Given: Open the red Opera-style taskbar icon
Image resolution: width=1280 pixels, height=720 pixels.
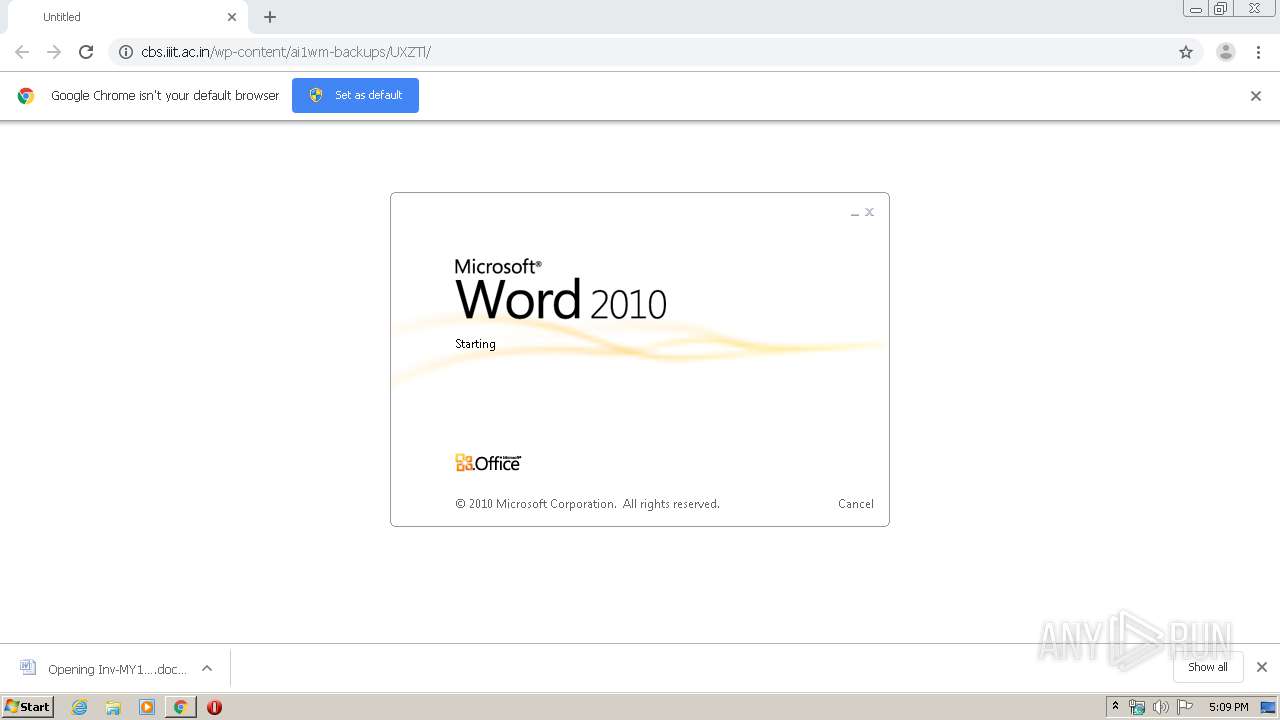Looking at the screenshot, I should click(214, 707).
